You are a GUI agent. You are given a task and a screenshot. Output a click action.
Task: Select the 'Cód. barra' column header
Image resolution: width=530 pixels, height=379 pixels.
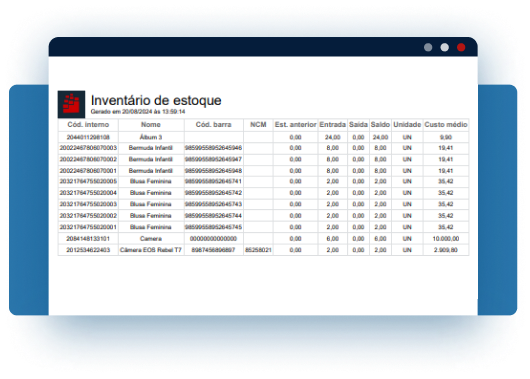[214, 125]
